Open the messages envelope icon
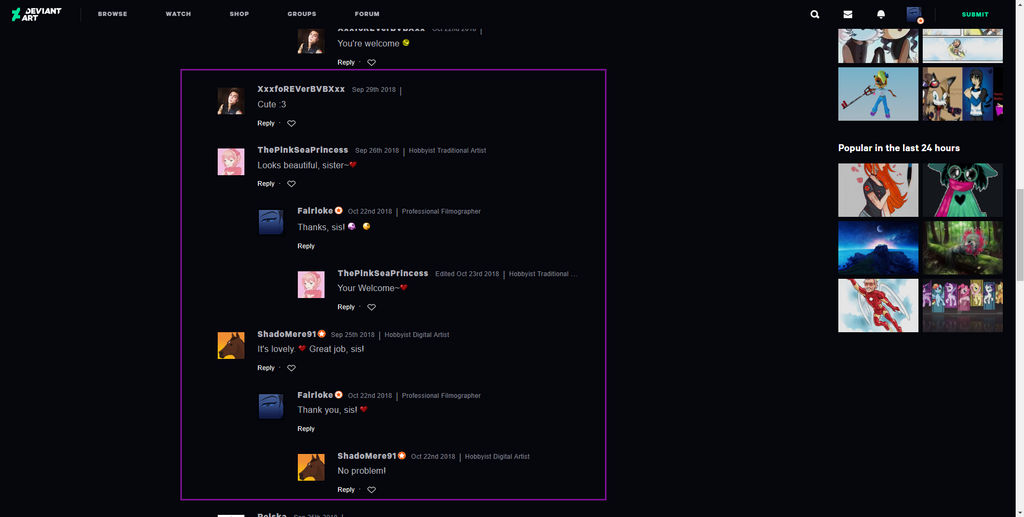The width and height of the screenshot is (1024, 517). [x=848, y=14]
